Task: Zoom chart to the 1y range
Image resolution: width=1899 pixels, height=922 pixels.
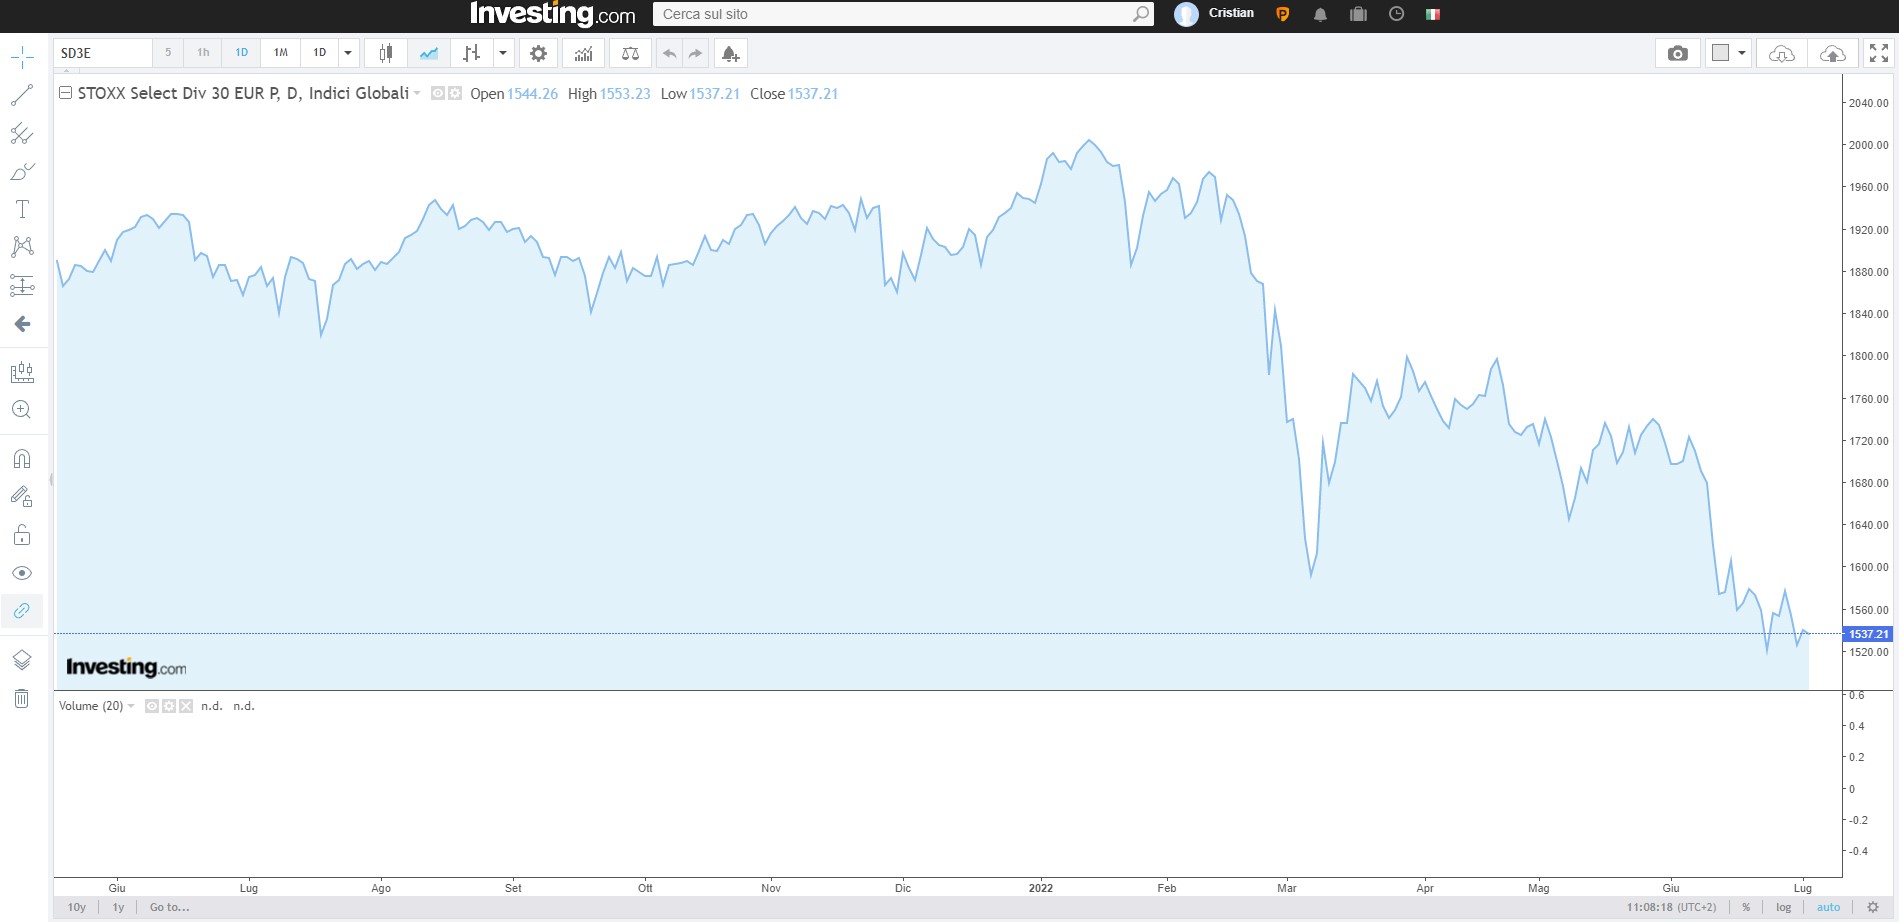Action: click(x=118, y=907)
